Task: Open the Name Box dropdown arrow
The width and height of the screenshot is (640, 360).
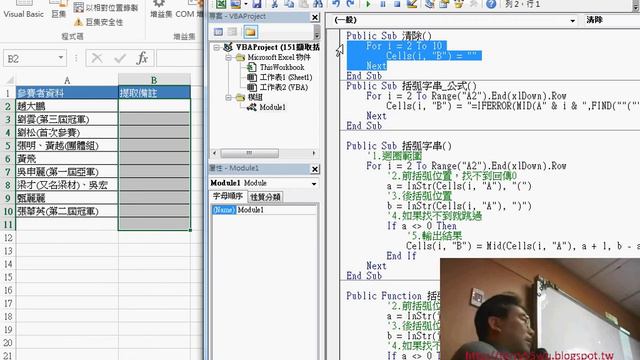Action: pos(61,58)
